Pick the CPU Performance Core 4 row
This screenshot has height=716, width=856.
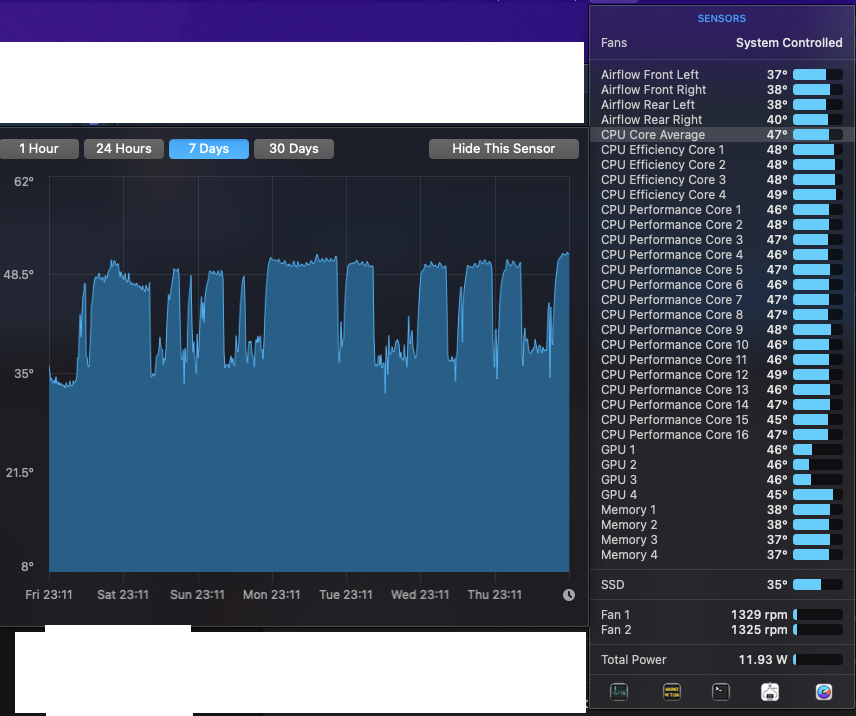pyautogui.click(x=722, y=255)
